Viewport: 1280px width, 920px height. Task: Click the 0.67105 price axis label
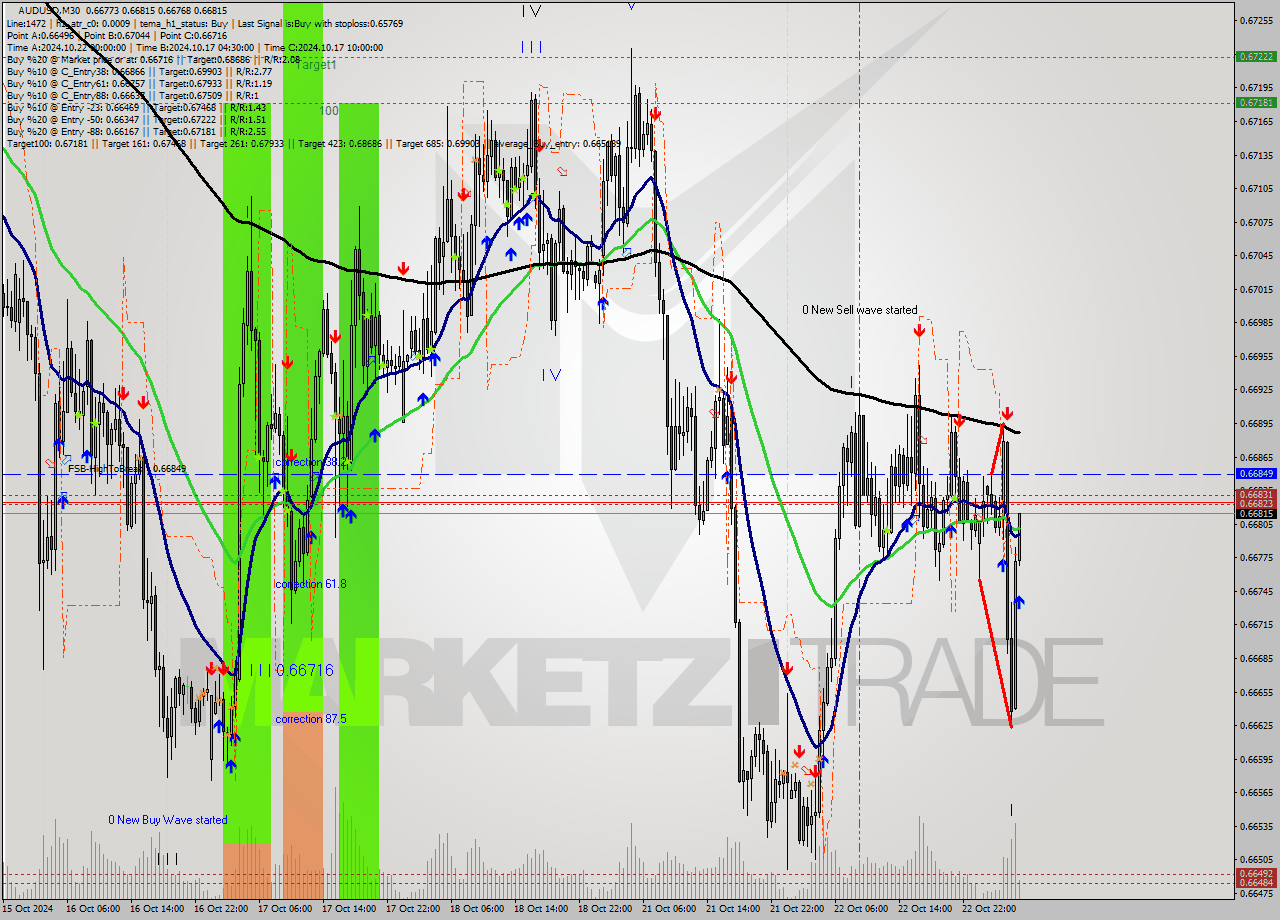(1256, 188)
